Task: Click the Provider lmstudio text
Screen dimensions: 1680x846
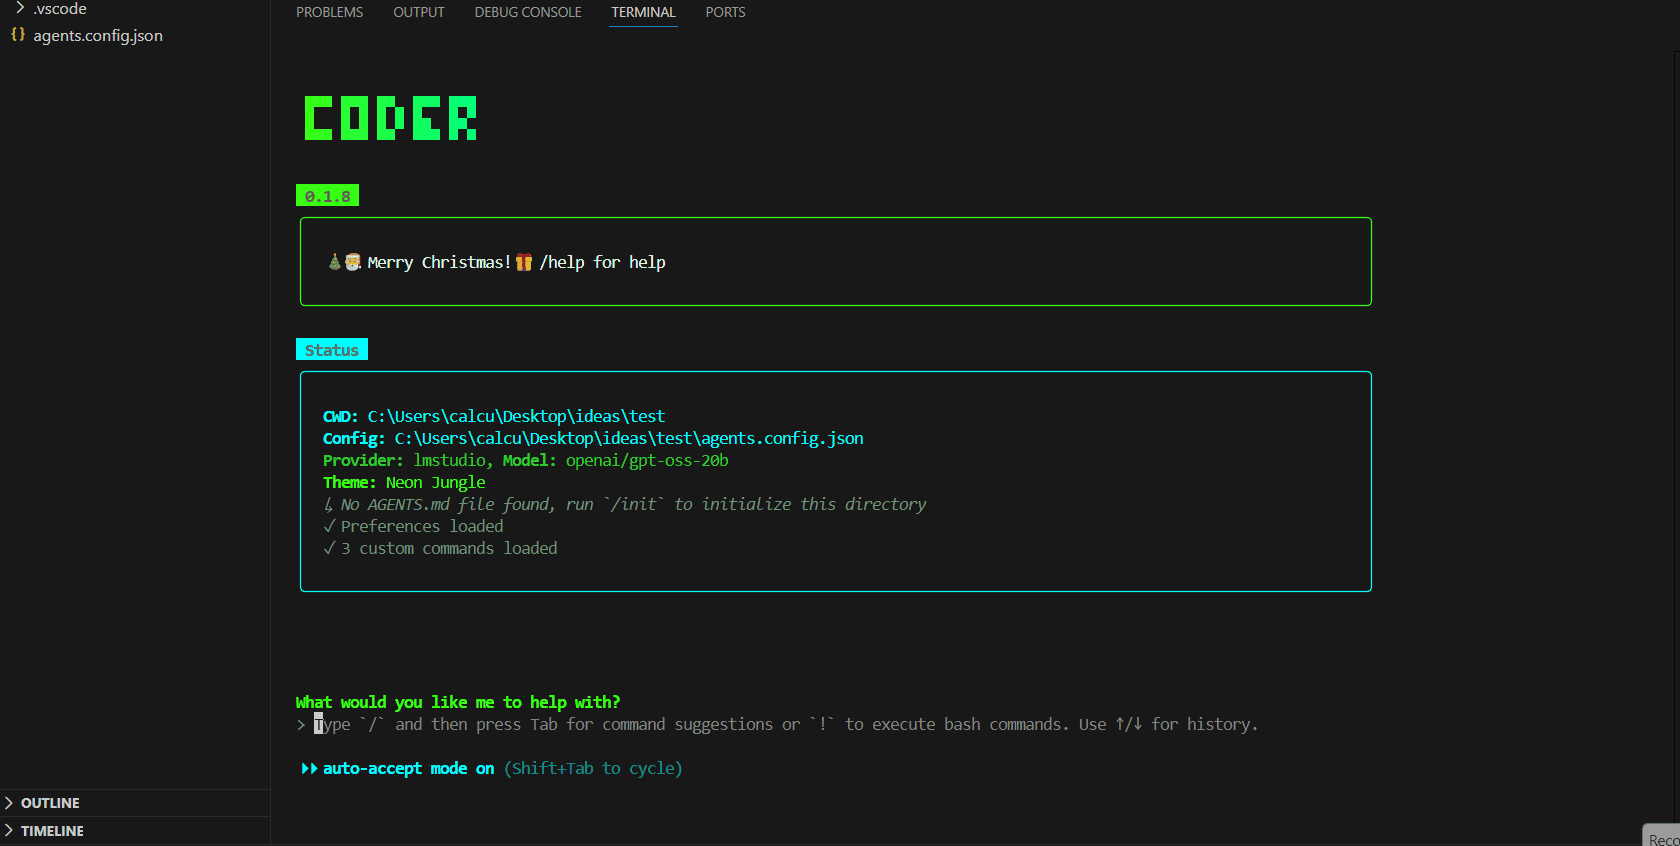Action: pyautogui.click(x=408, y=460)
